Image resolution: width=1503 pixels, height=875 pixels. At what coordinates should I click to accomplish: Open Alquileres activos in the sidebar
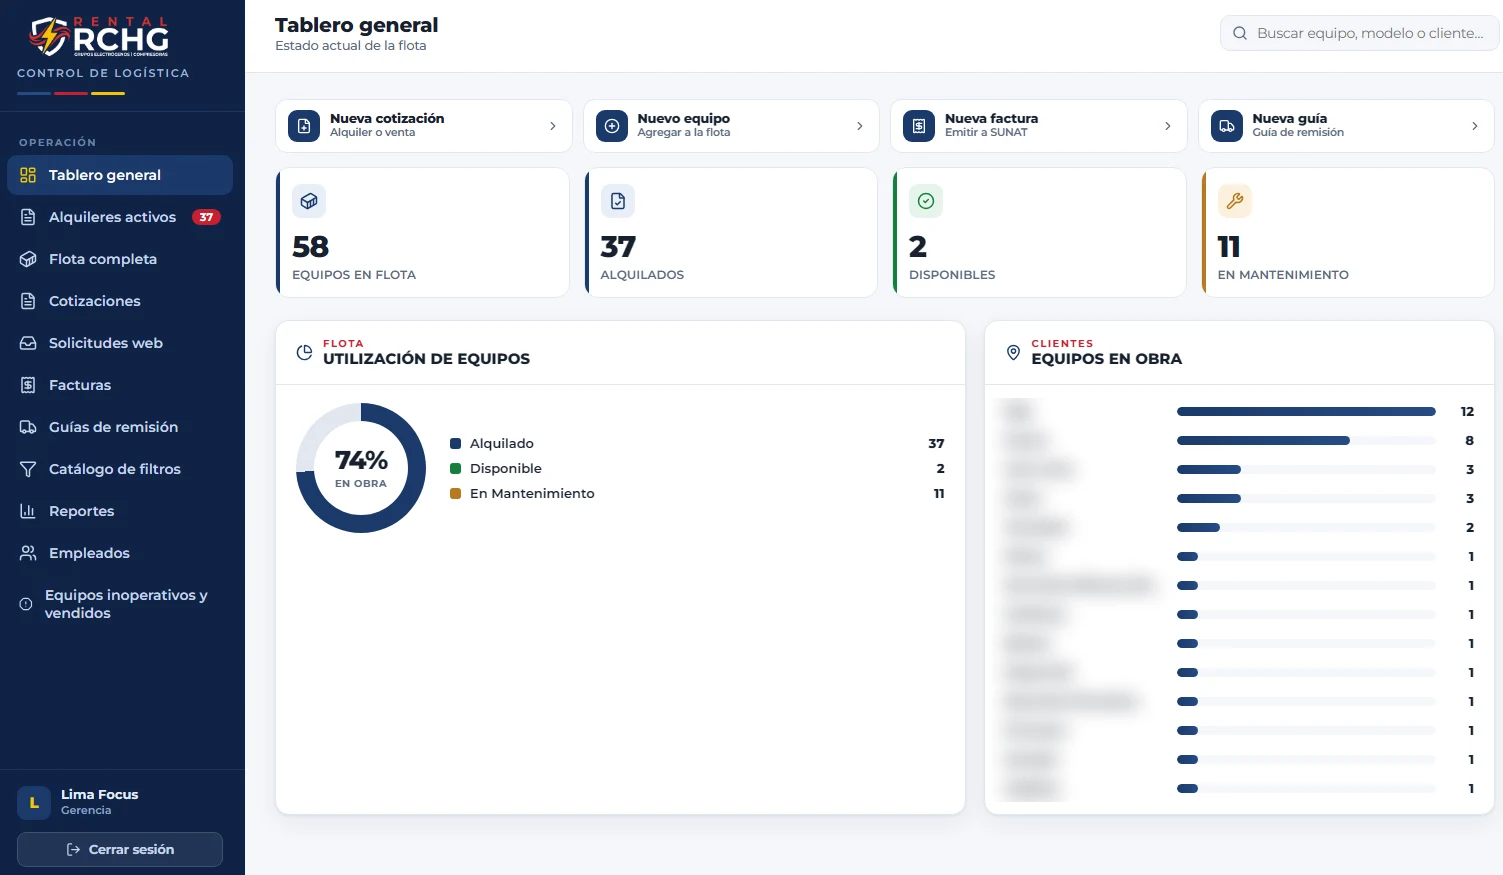[x=120, y=217]
